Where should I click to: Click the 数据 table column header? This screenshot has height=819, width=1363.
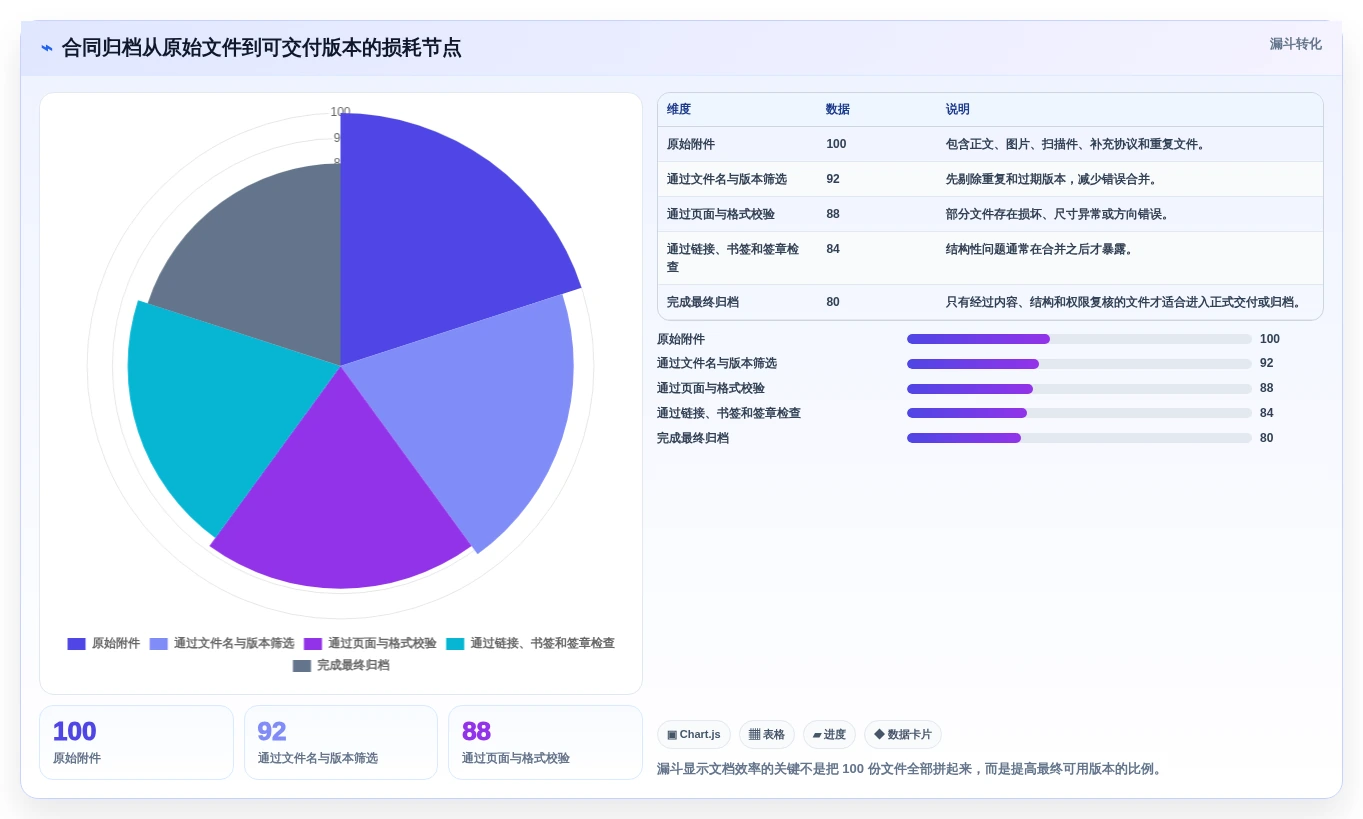click(x=838, y=110)
